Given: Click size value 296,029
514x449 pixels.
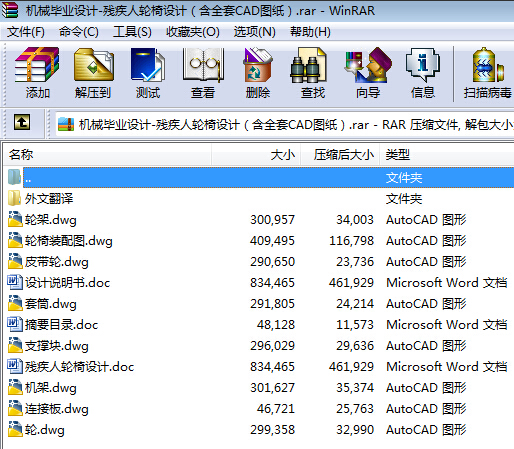Looking at the screenshot, I should tap(272, 346).
